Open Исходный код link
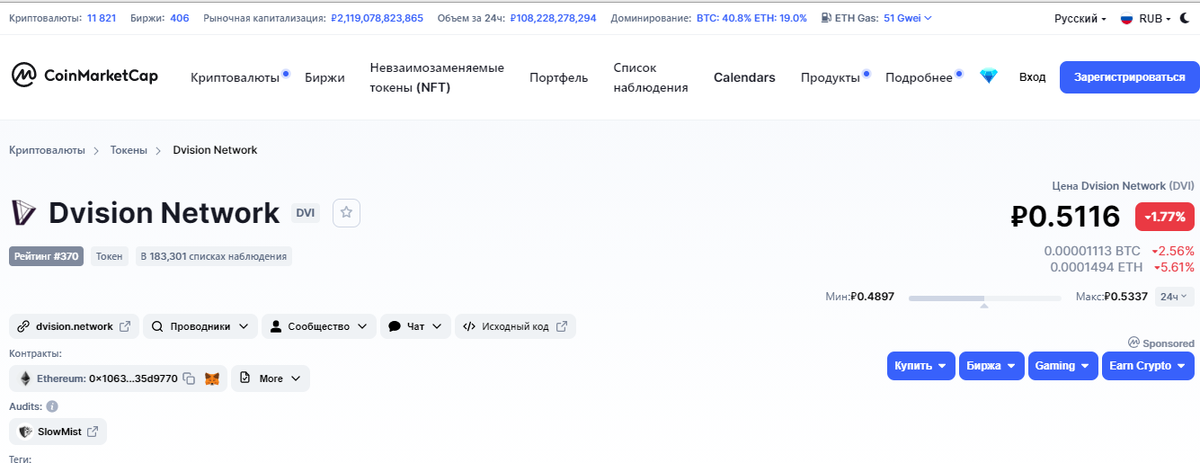The image size is (1200, 463). [515, 326]
